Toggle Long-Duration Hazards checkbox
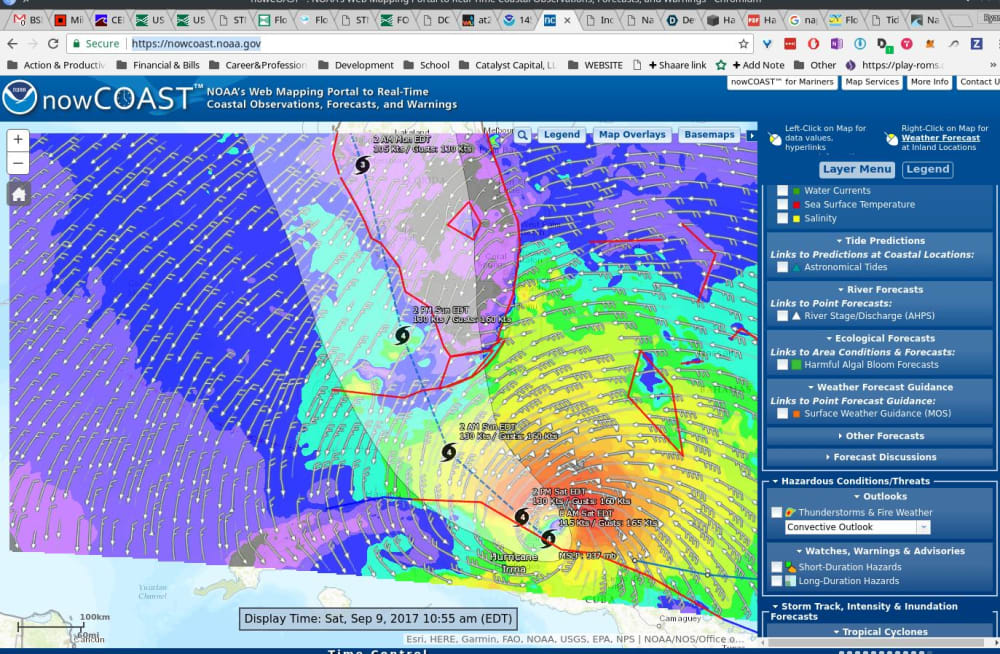Viewport: 1000px width, 654px height. 776,581
